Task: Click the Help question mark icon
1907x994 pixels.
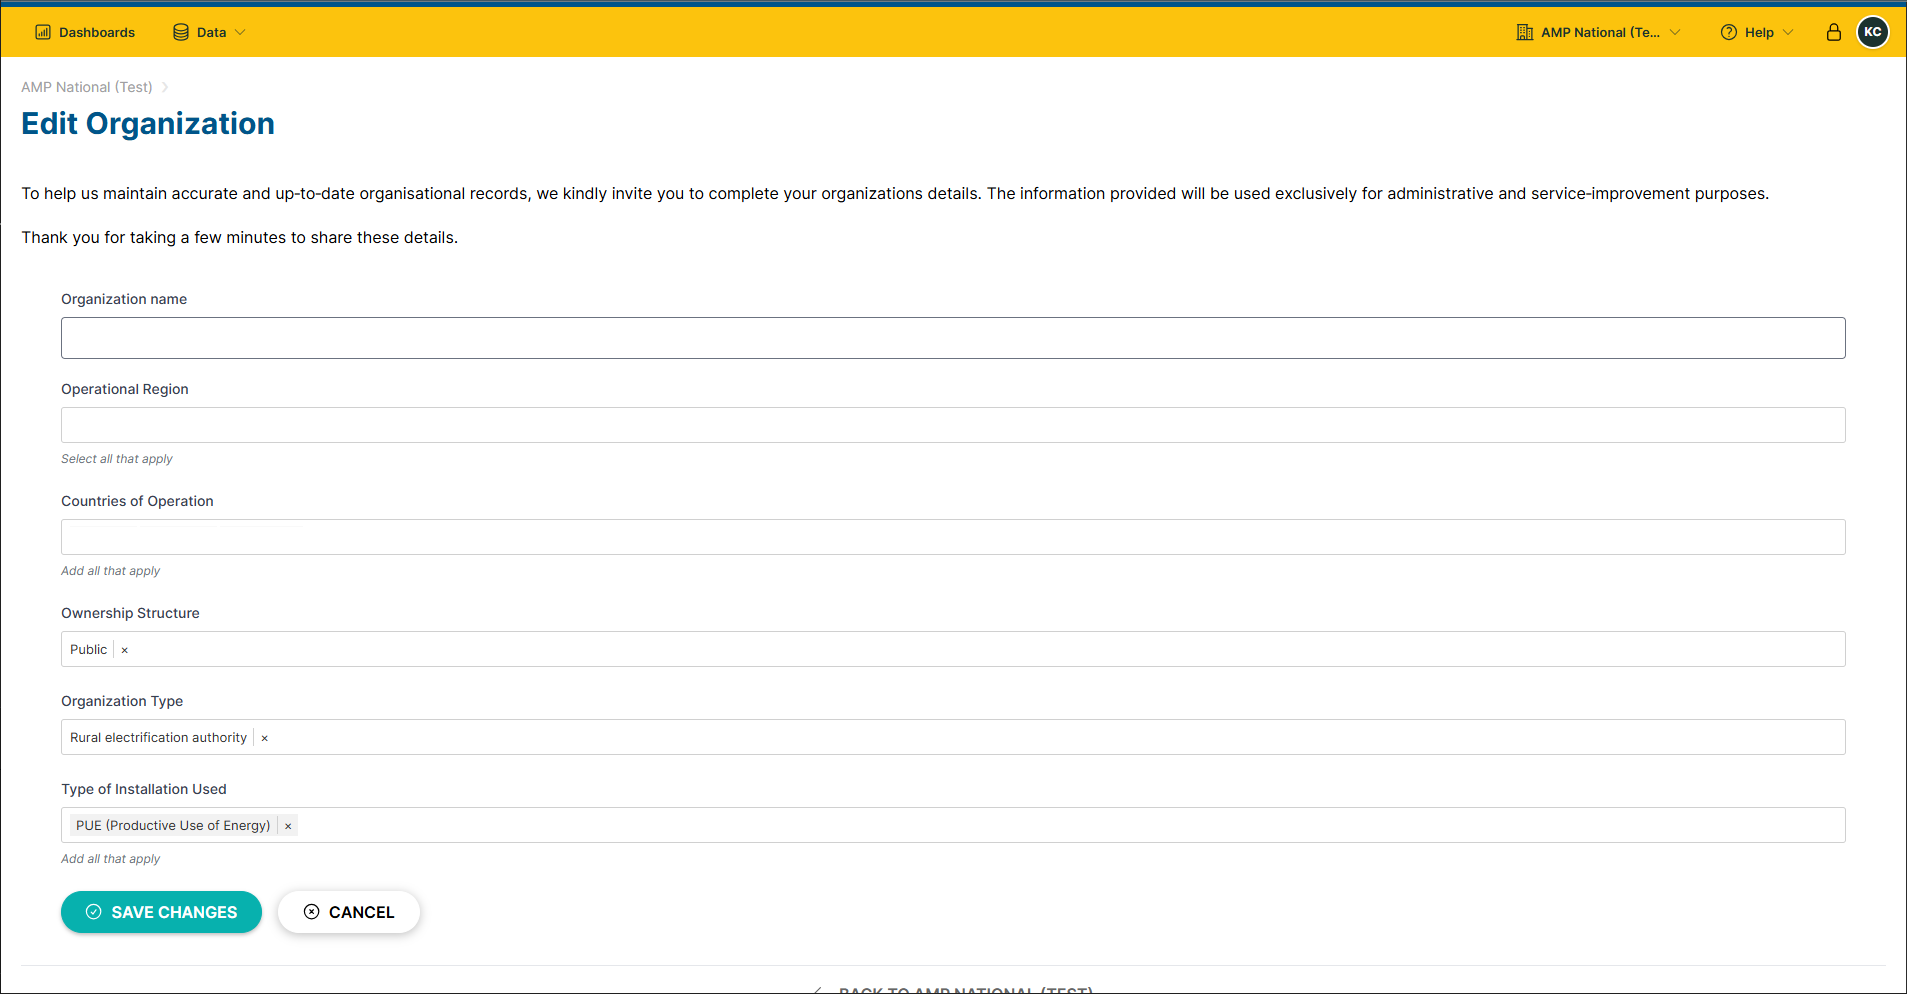Action: 1729,32
